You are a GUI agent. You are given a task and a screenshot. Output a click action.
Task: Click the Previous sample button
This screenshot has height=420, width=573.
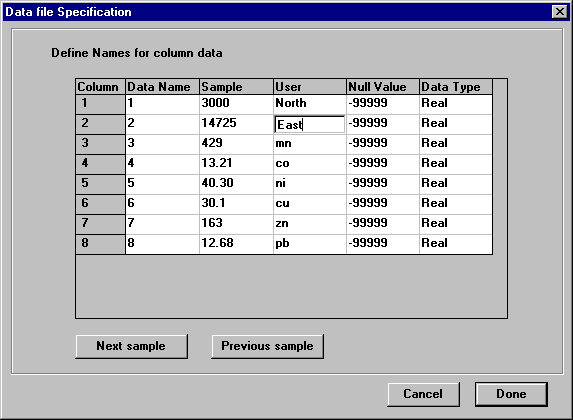[x=267, y=346]
